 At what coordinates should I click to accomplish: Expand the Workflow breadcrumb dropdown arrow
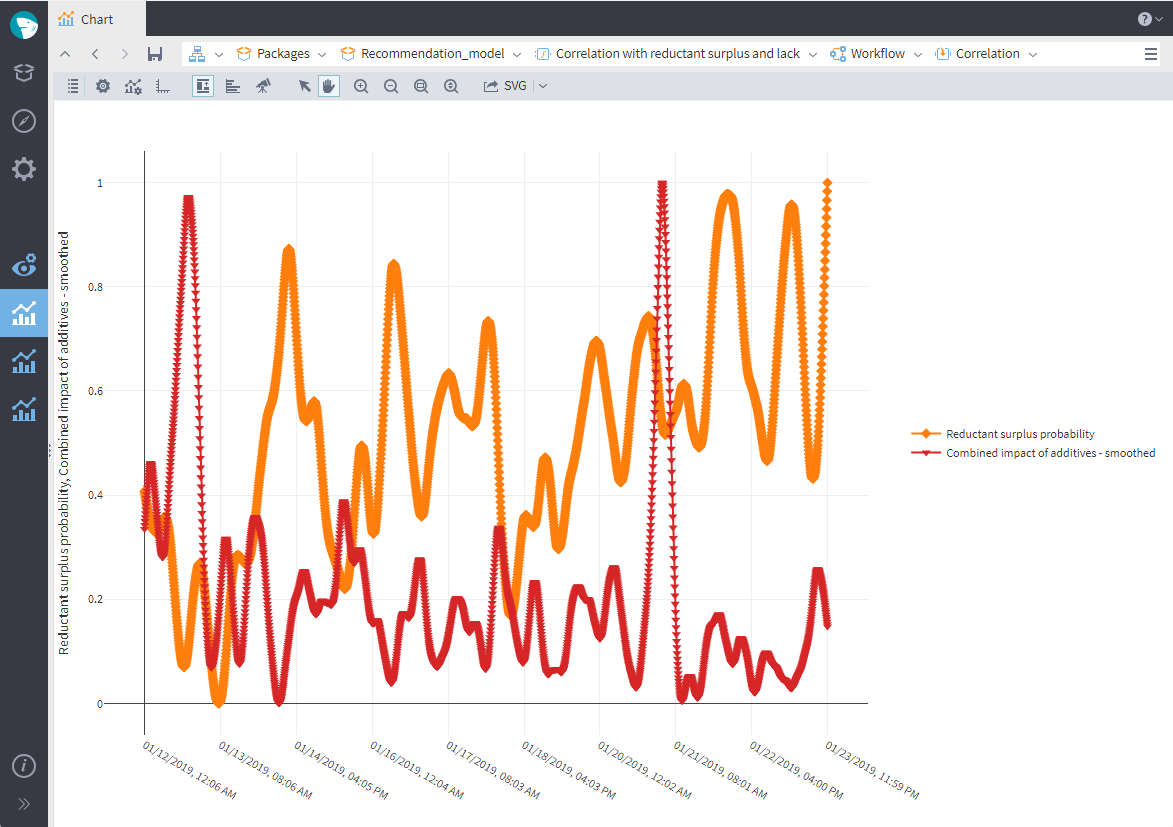918,55
